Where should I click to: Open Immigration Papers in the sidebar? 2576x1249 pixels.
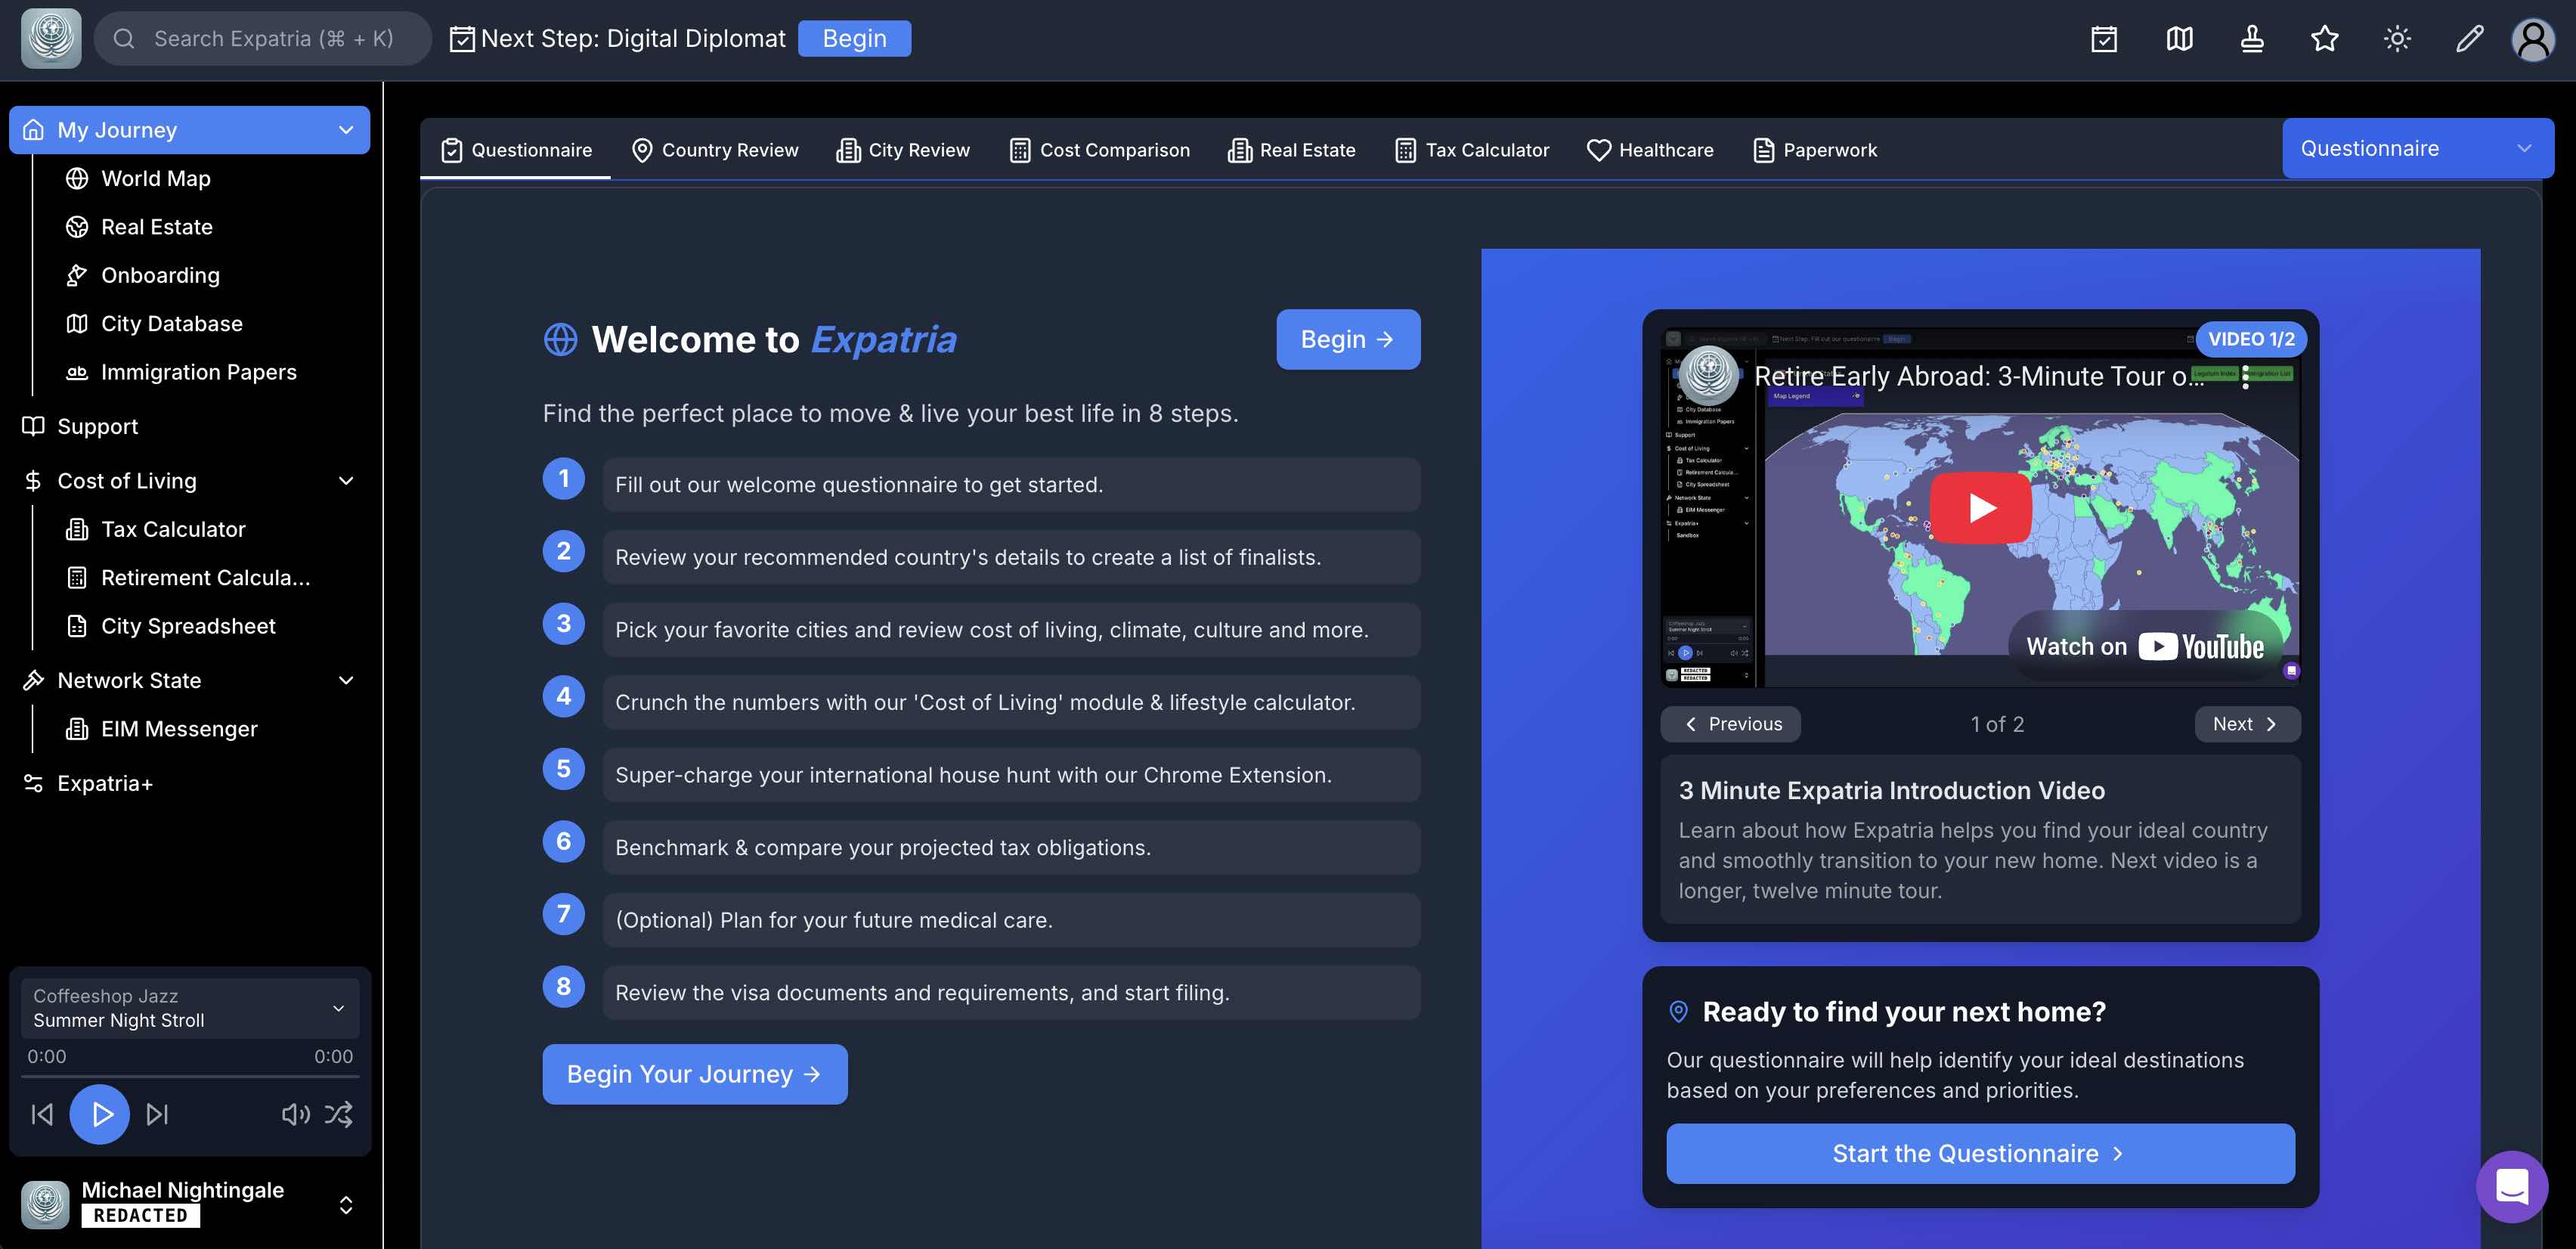pyautogui.click(x=199, y=372)
